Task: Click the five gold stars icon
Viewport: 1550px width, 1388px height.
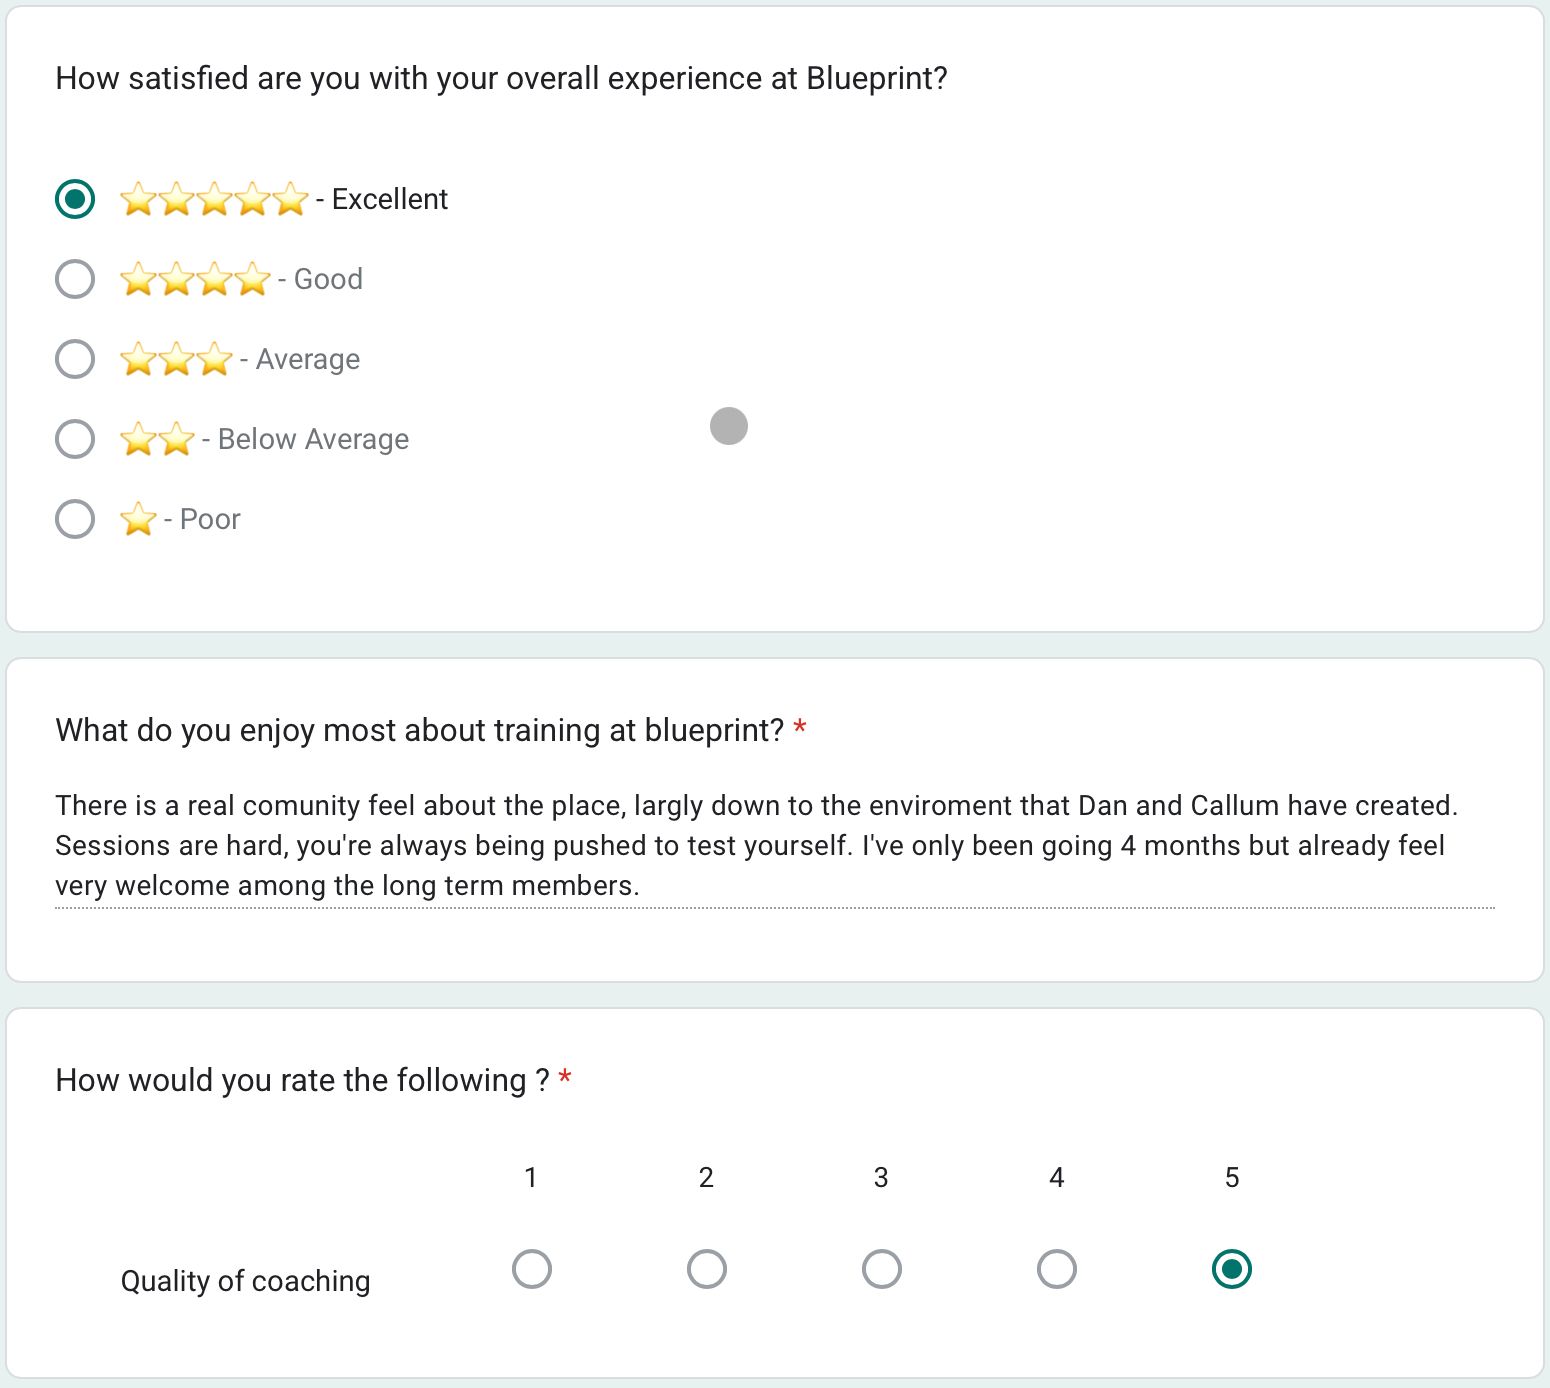Action: point(214,199)
